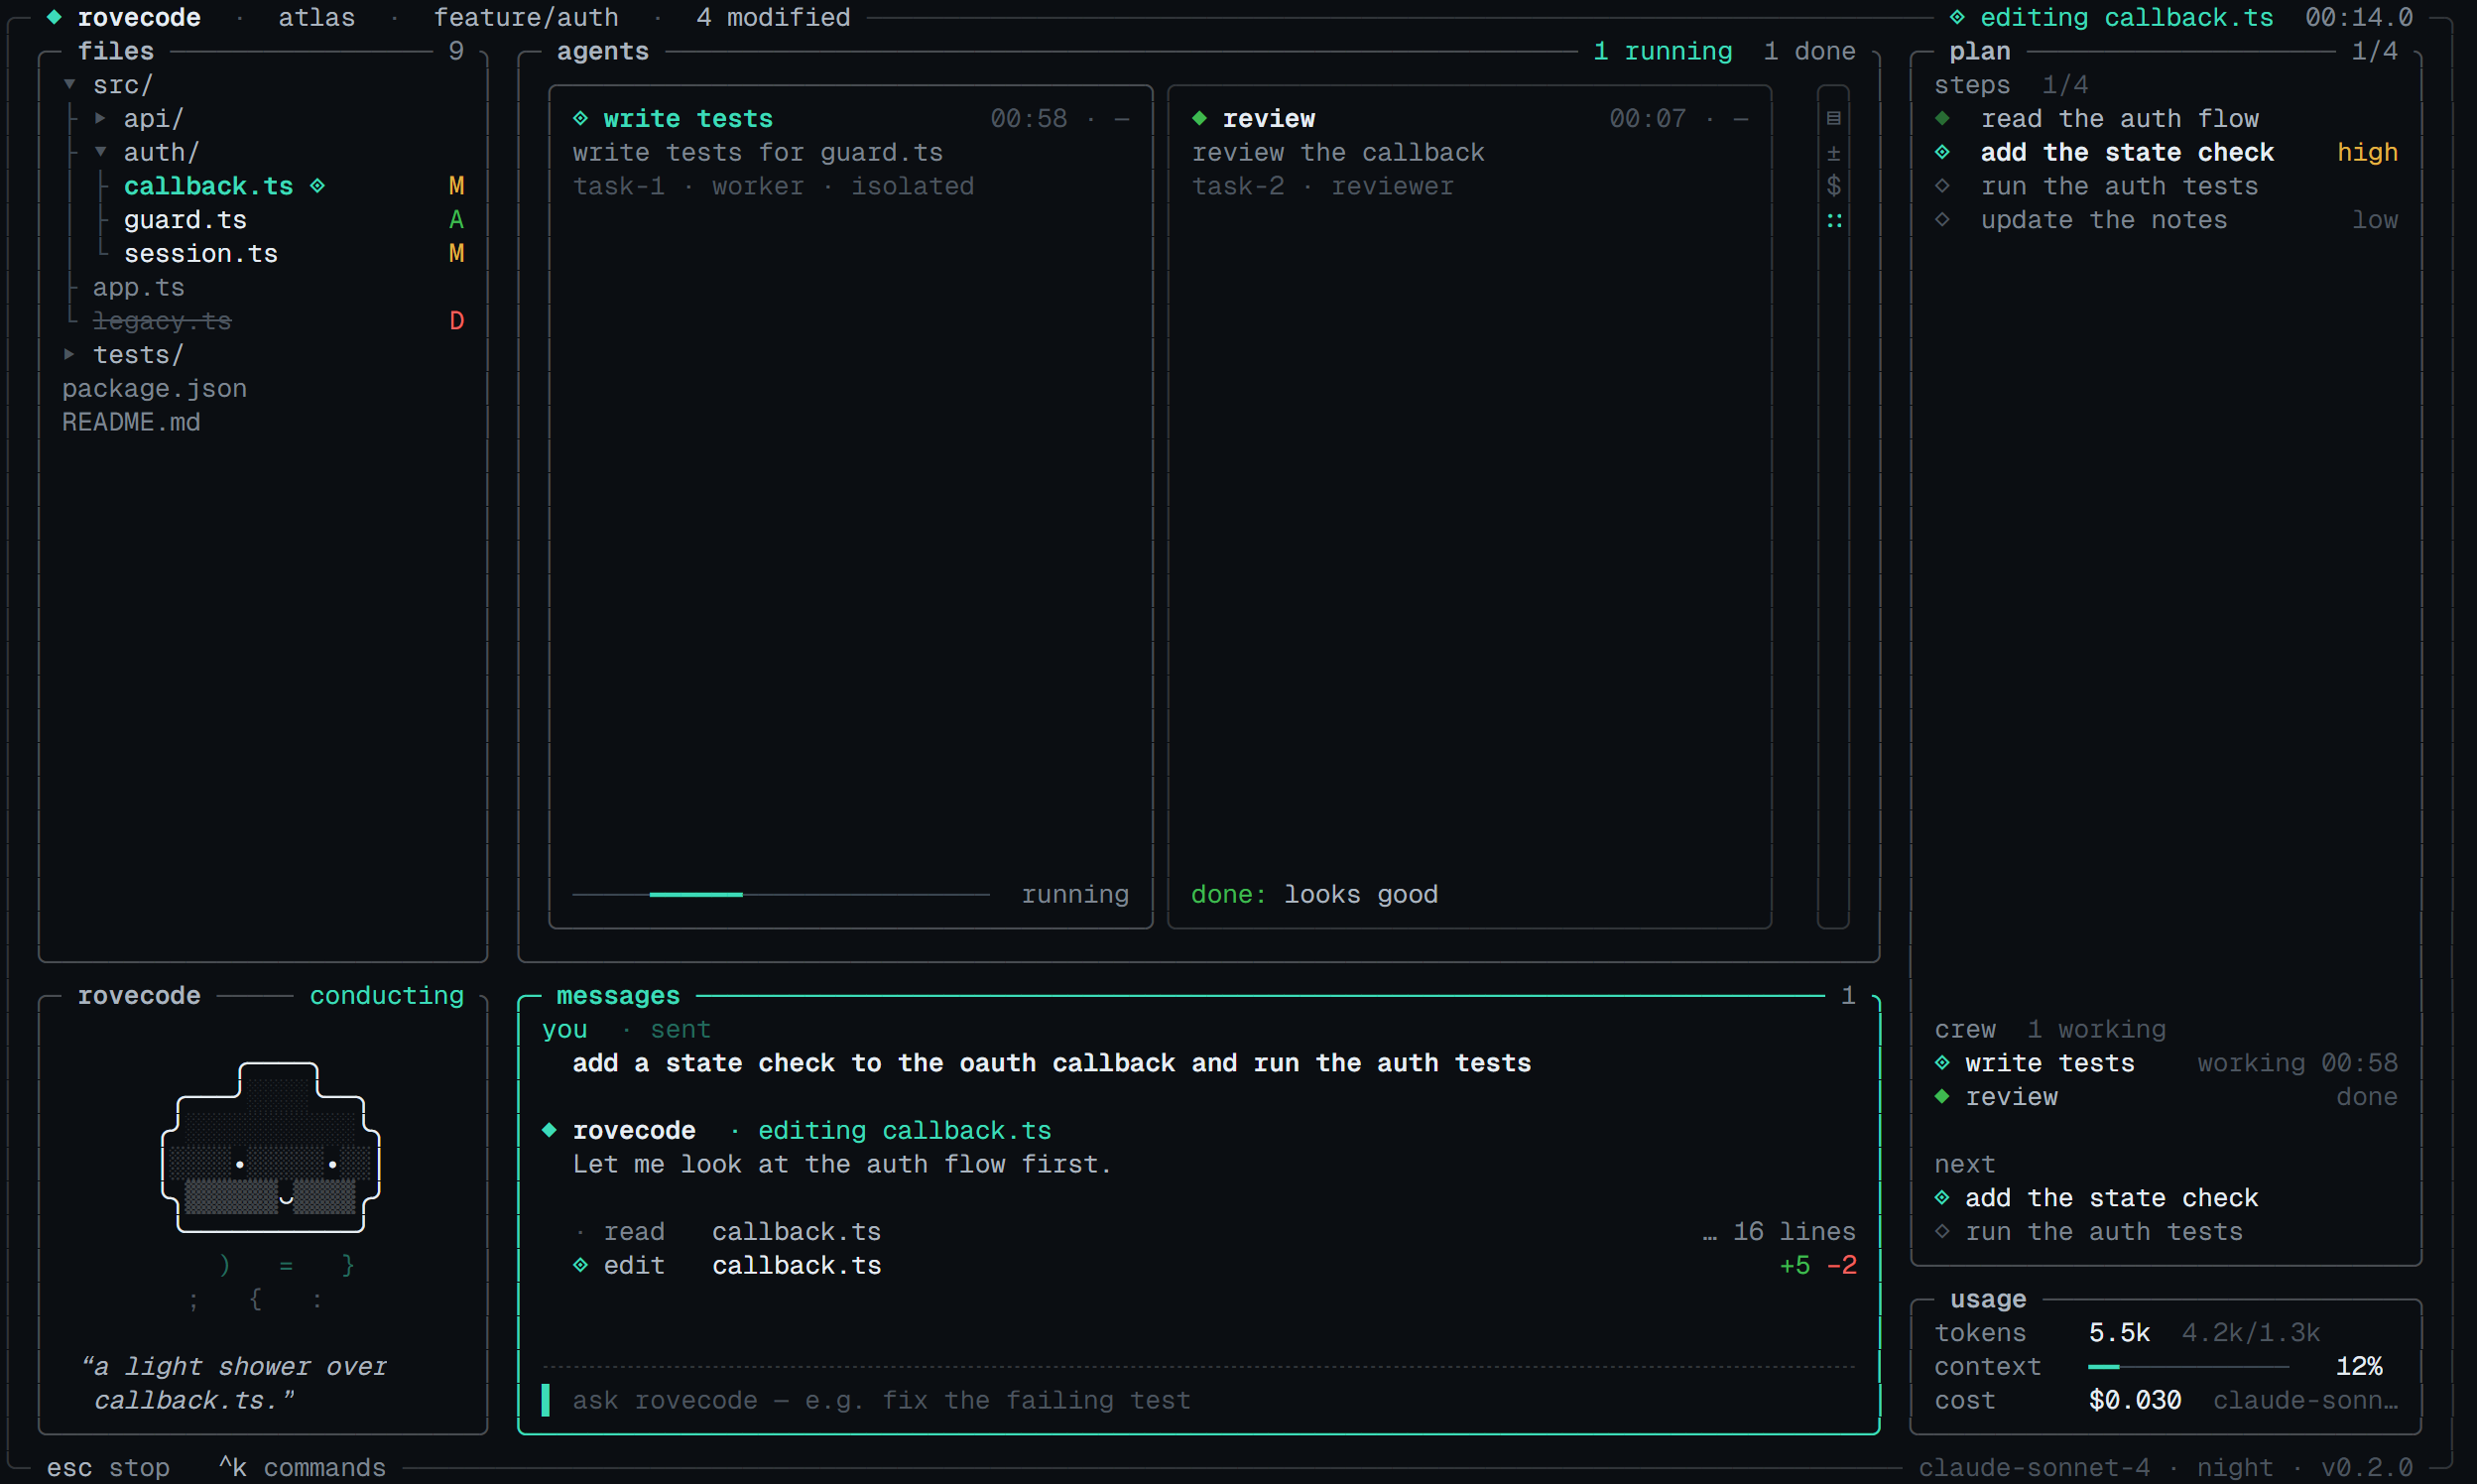The image size is (2477, 1484).
Task: Open package.json in files panel
Action: coord(154,389)
